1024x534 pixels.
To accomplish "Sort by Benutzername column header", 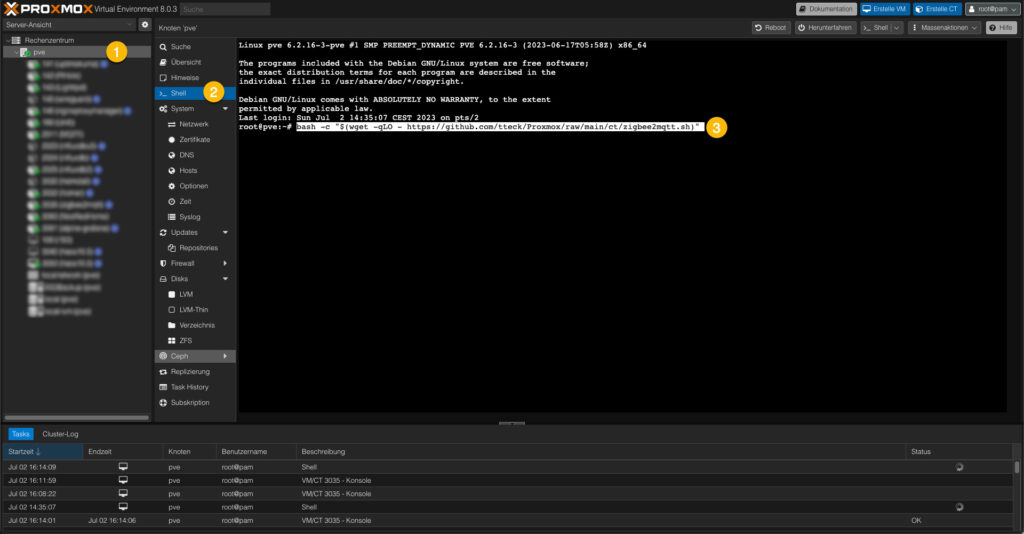I will pos(256,452).
